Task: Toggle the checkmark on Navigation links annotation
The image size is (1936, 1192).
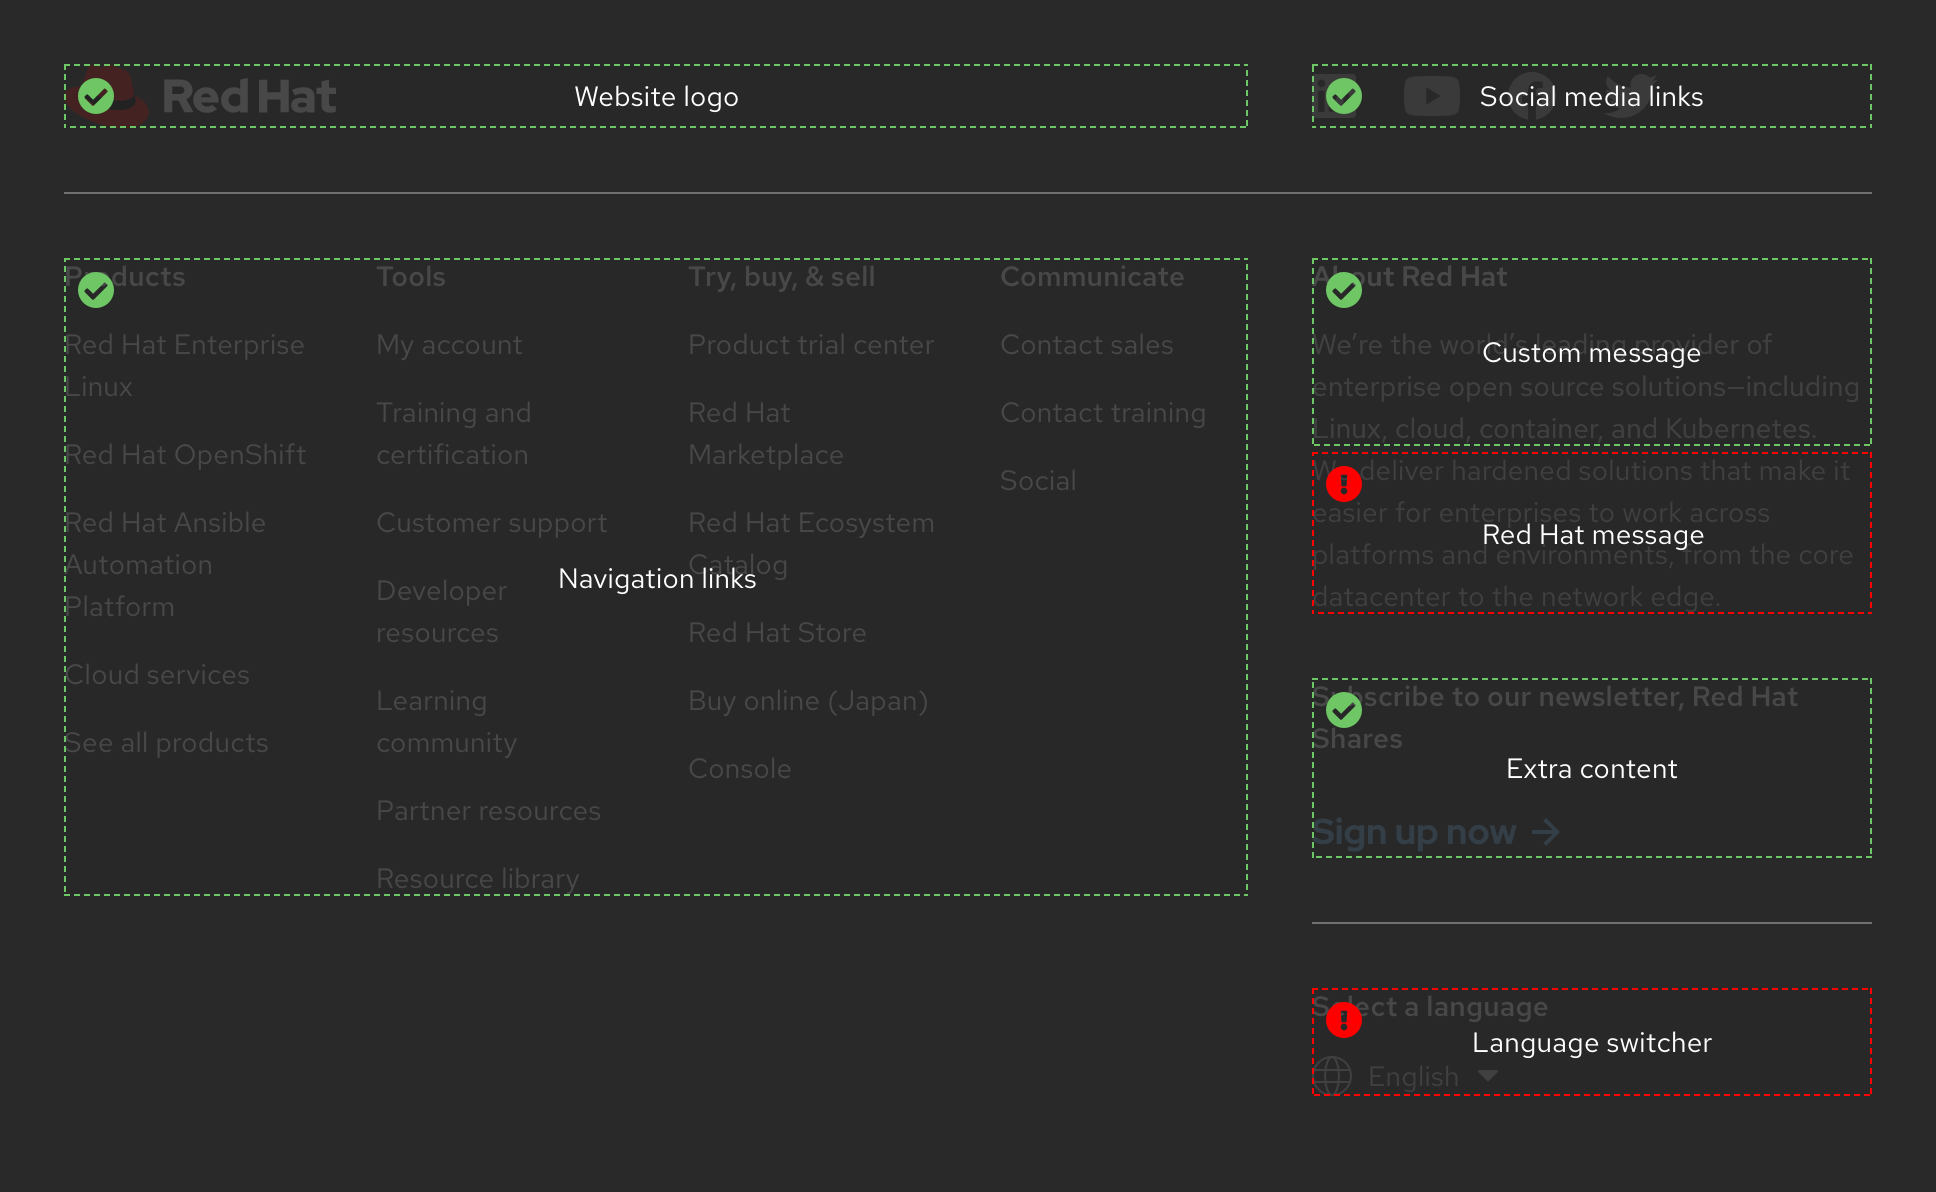Action: [x=96, y=290]
